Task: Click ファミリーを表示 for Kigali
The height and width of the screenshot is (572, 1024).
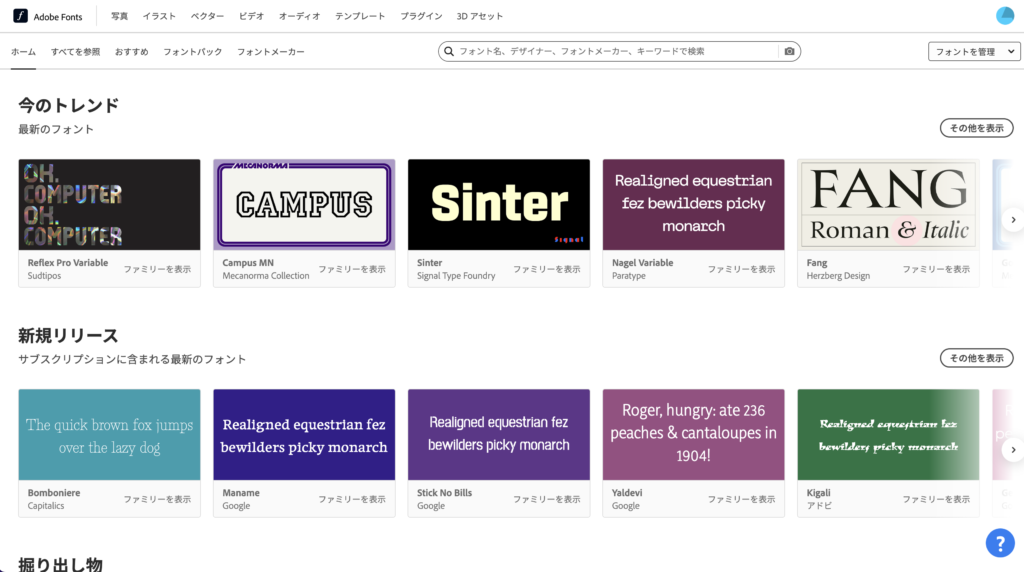Action: point(936,499)
